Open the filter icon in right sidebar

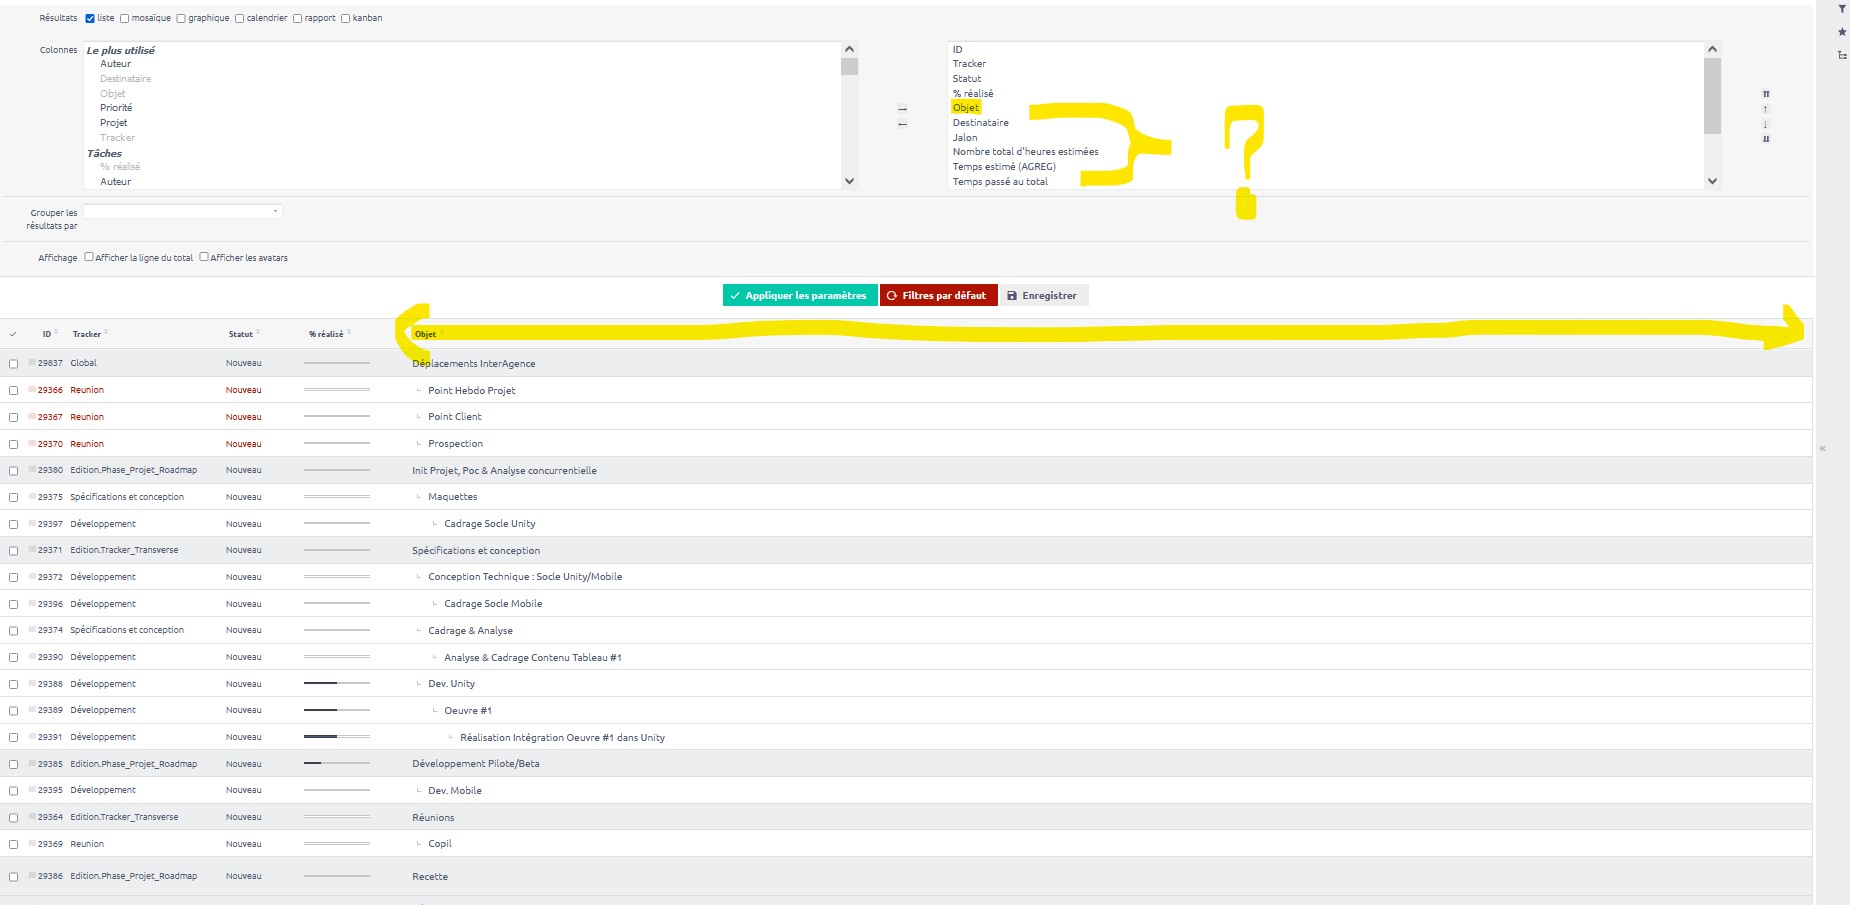click(1842, 9)
